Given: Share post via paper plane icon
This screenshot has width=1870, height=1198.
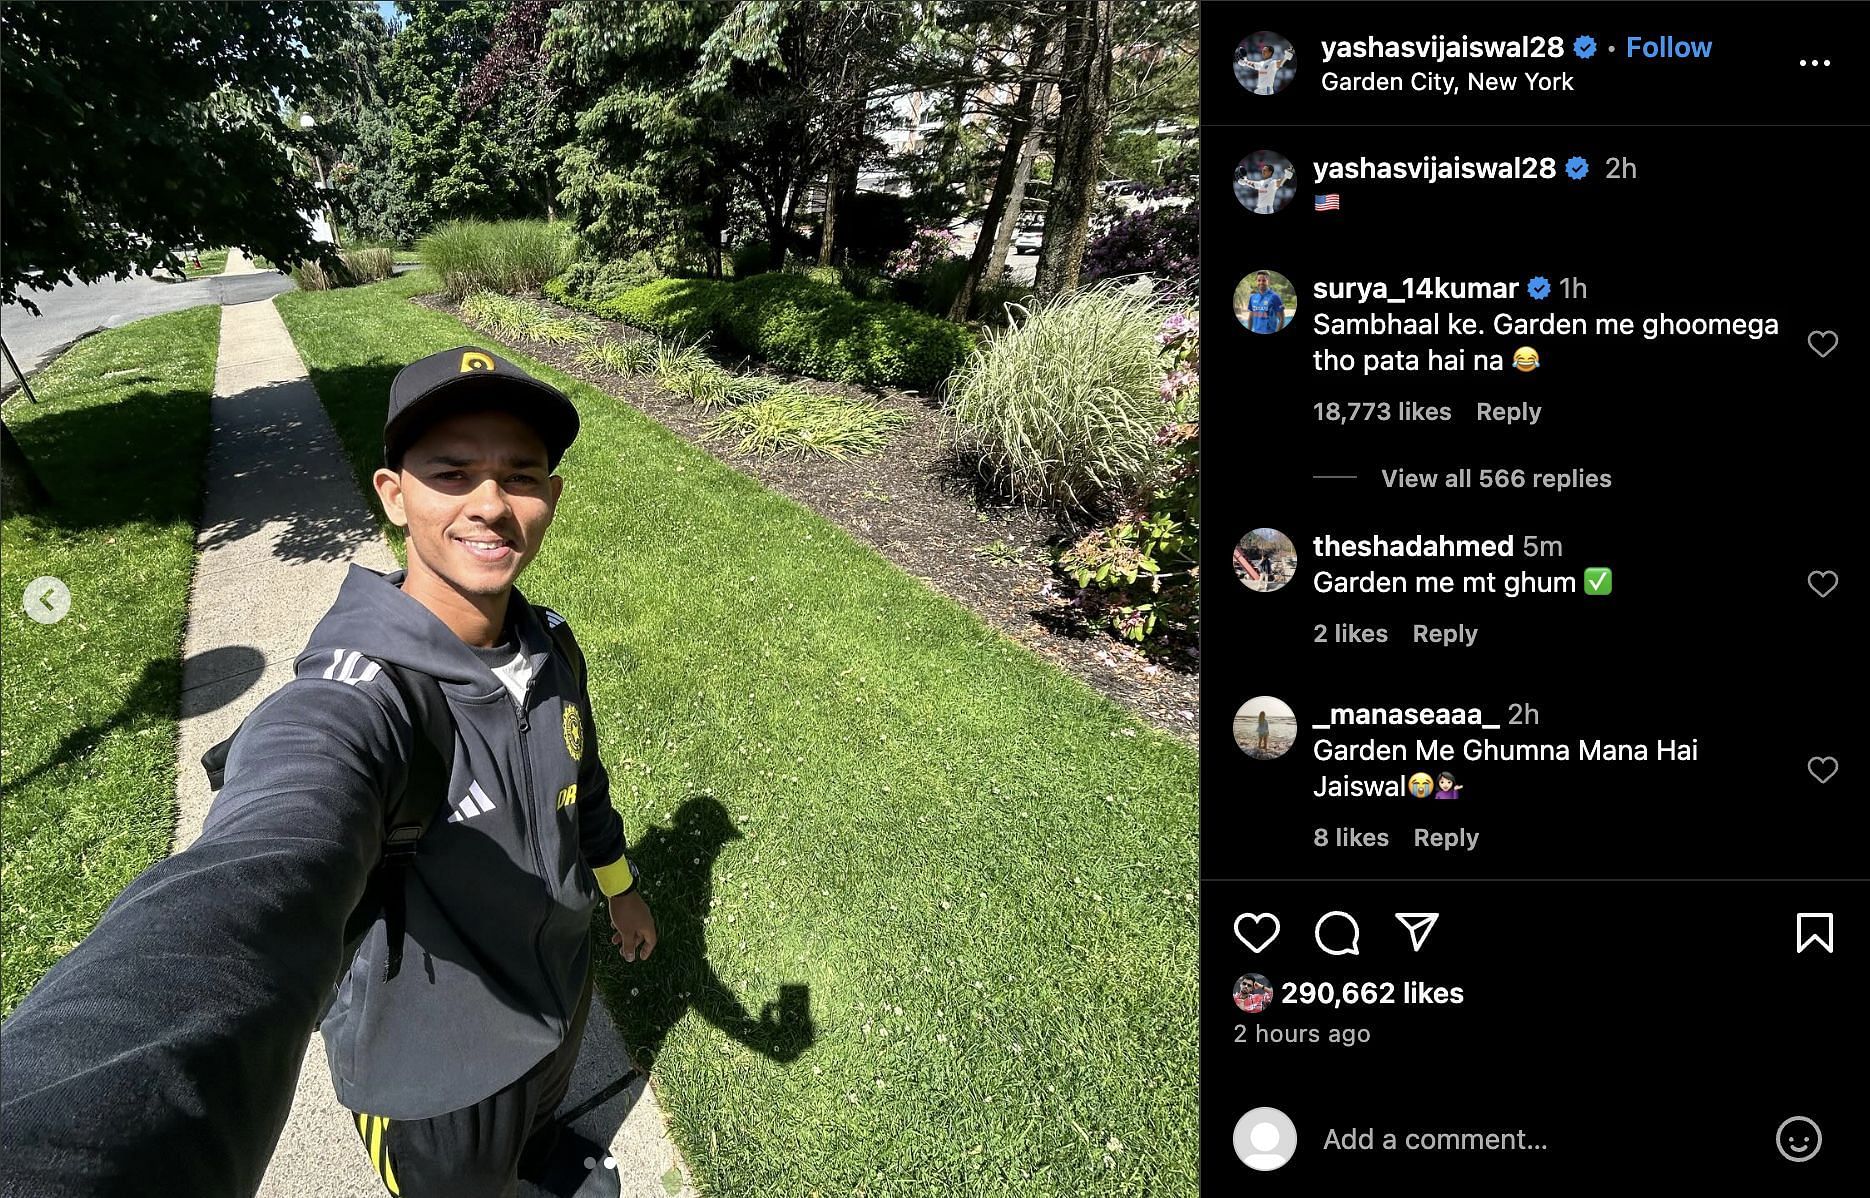Looking at the screenshot, I should tap(1417, 931).
